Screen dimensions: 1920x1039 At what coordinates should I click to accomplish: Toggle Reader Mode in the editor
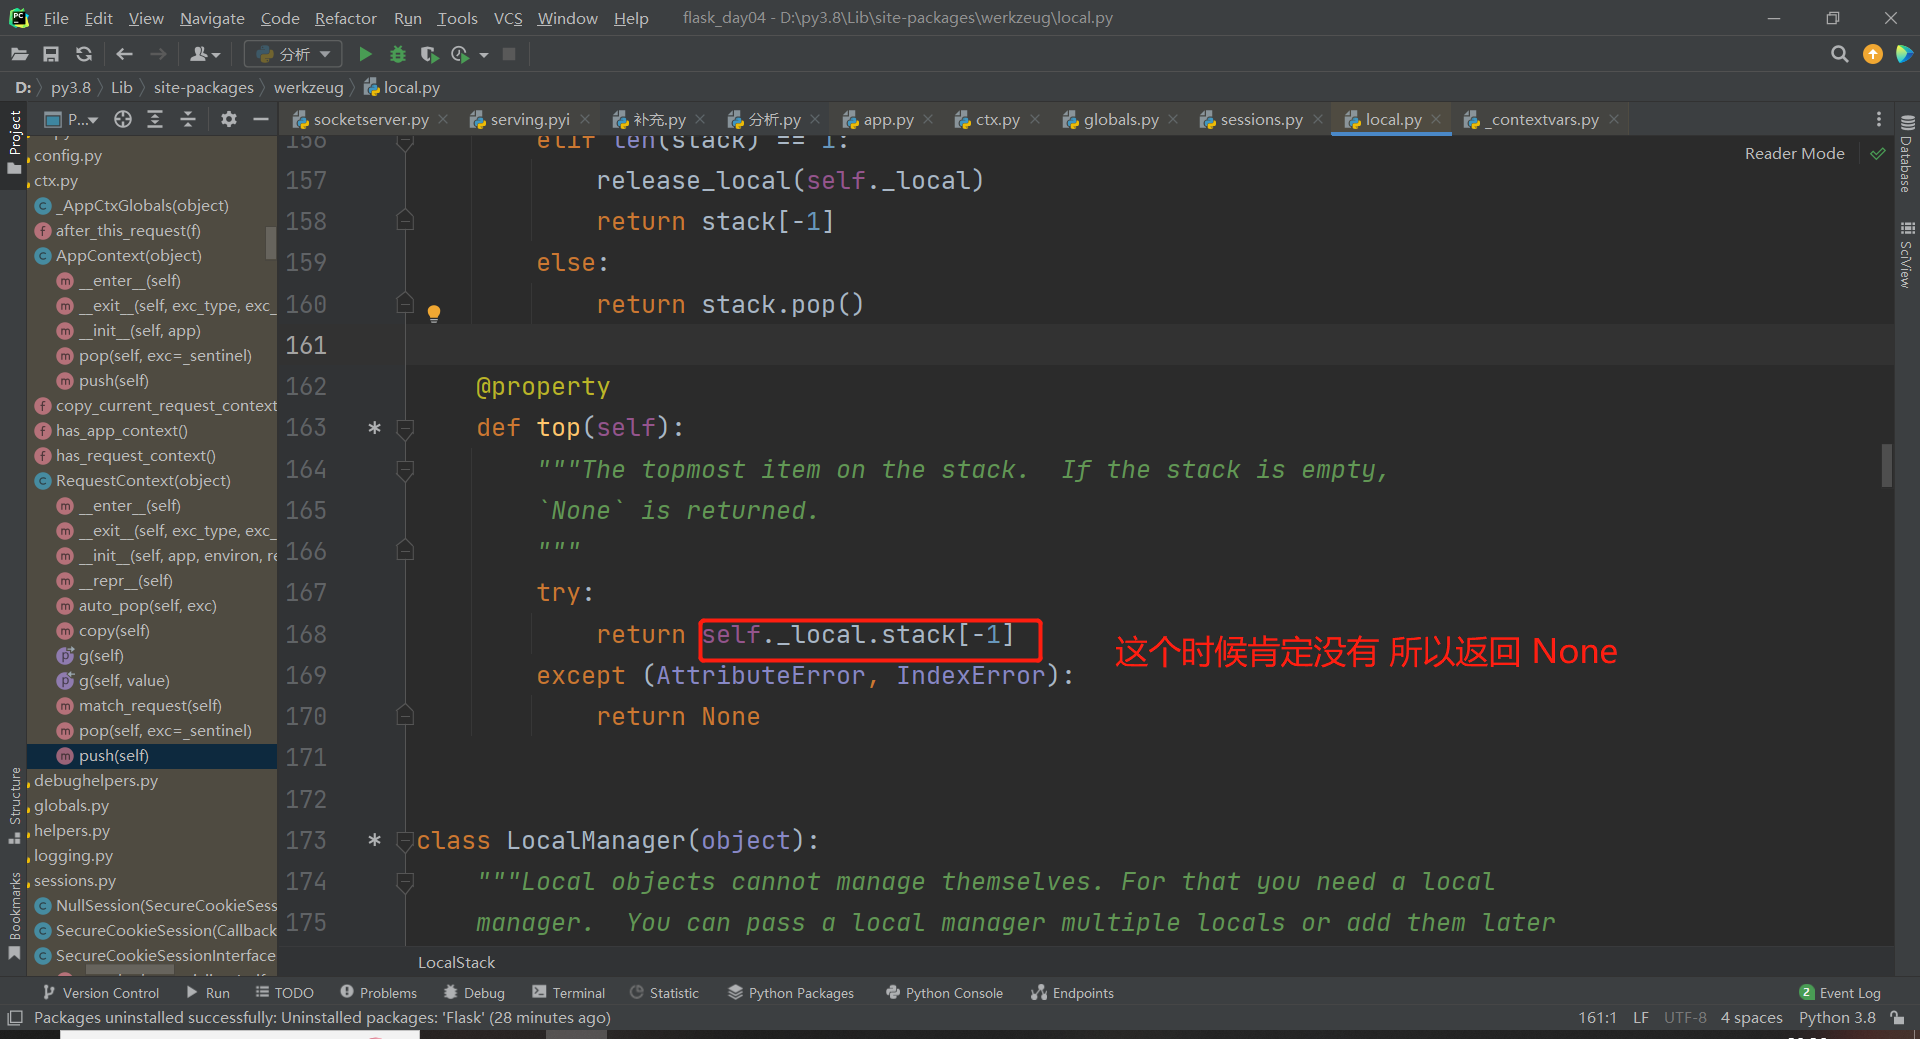(1794, 154)
